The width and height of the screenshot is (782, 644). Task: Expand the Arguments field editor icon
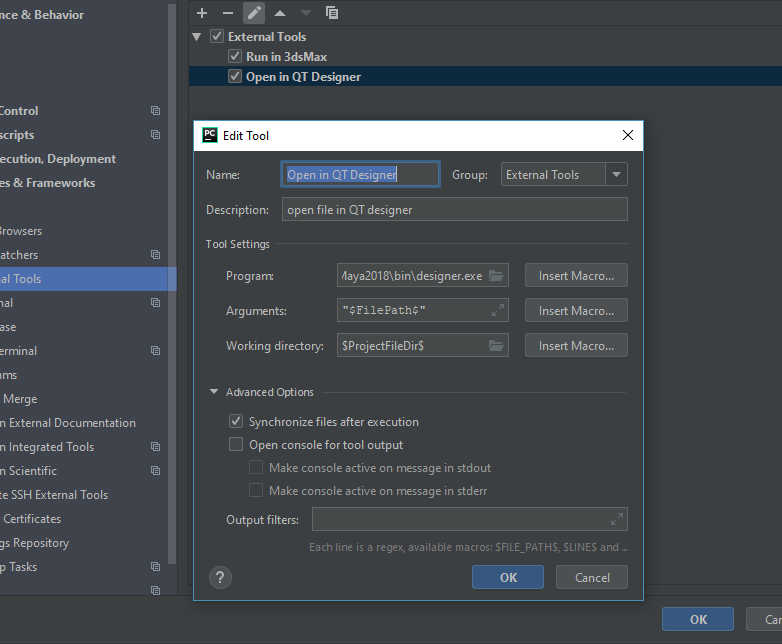click(x=498, y=310)
